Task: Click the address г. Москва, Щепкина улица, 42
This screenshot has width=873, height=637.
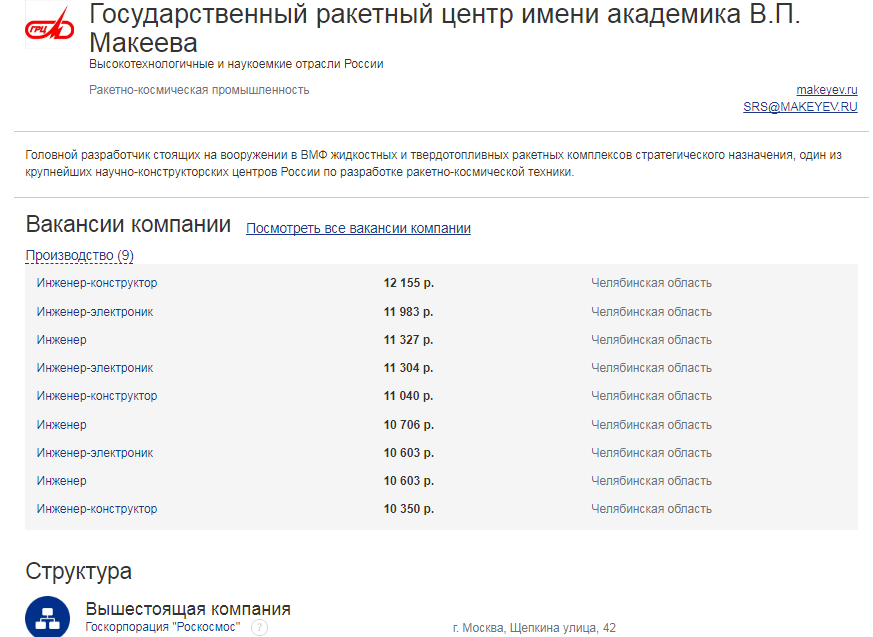Action: coord(534,628)
